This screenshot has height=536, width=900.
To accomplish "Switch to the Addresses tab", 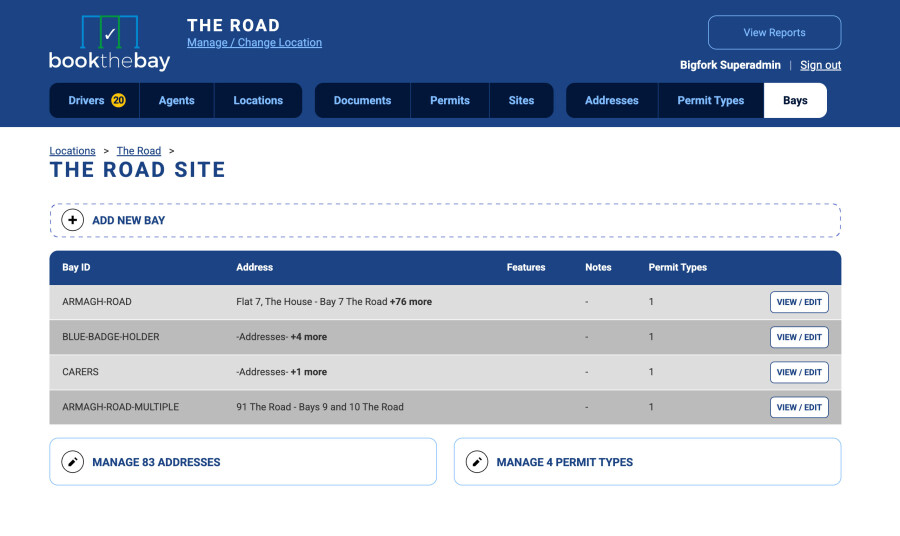I will click(612, 100).
